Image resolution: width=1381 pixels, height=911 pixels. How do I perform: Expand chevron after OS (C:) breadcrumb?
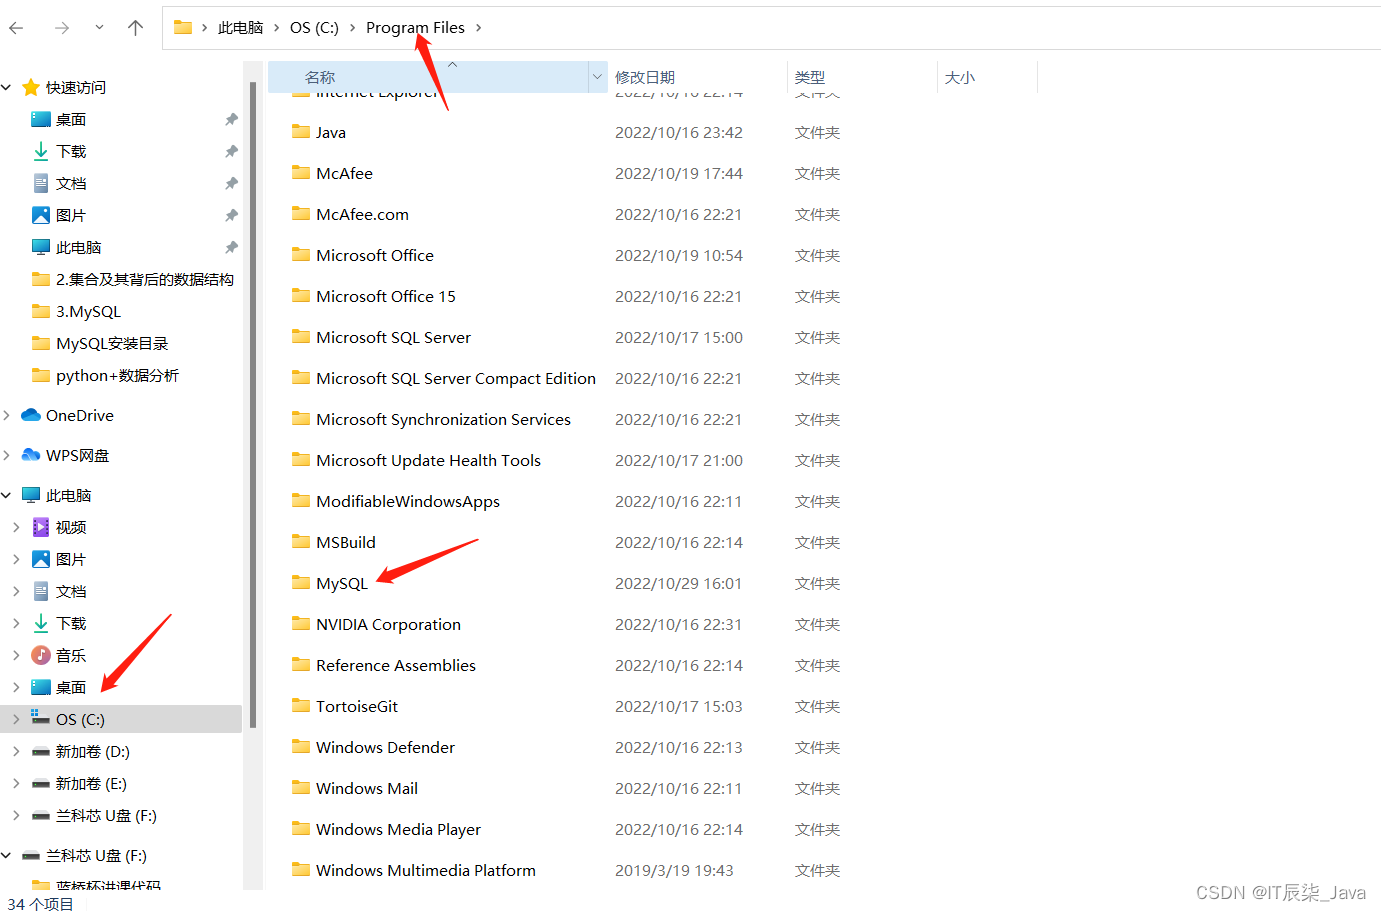[x=352, y=28]
